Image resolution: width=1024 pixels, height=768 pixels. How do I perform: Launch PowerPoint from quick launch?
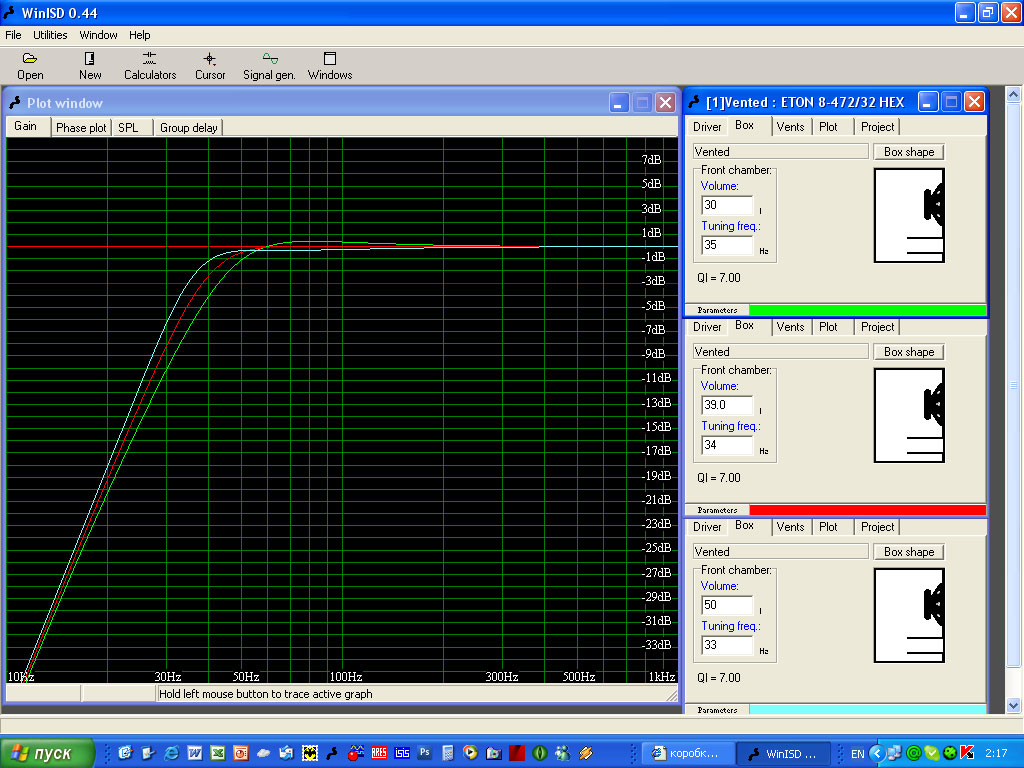(x=240, y=753)
